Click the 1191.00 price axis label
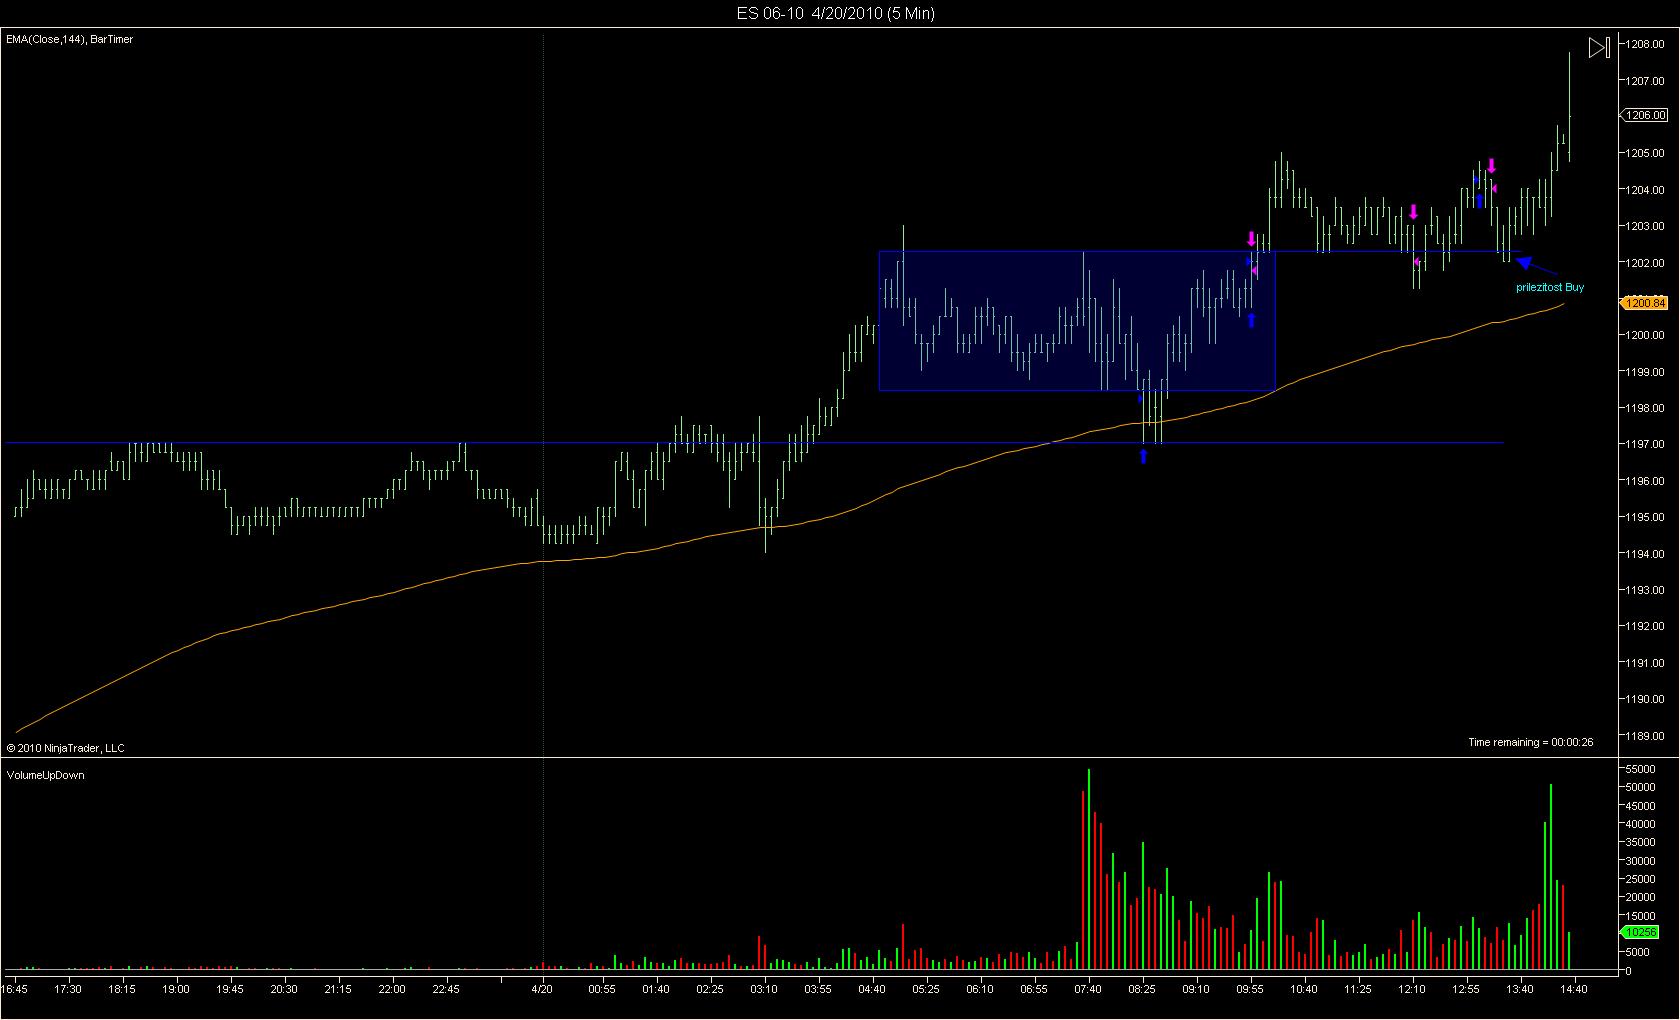1680x1020 pixels. coord(1645,663)
